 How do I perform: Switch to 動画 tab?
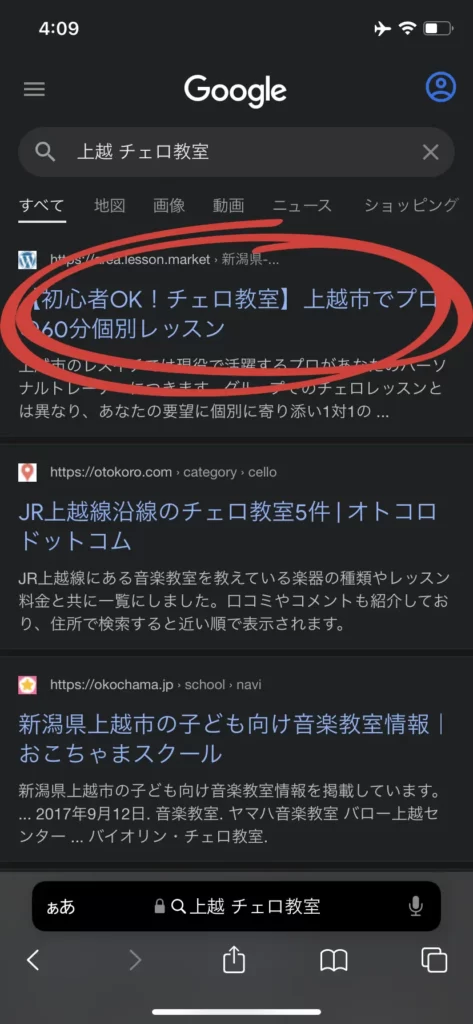(229, 205)
